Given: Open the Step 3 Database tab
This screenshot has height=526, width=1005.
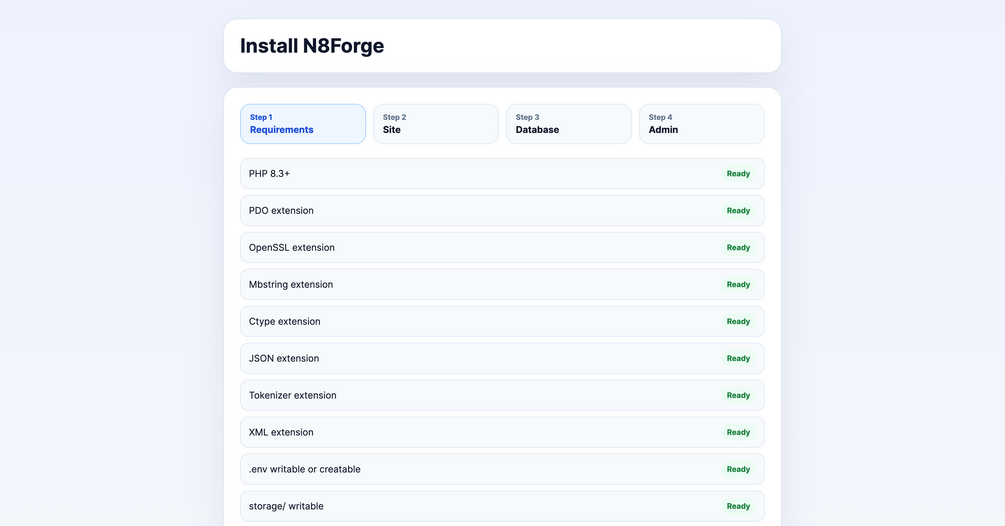Looking at the screenshot, I should point(569,124).
